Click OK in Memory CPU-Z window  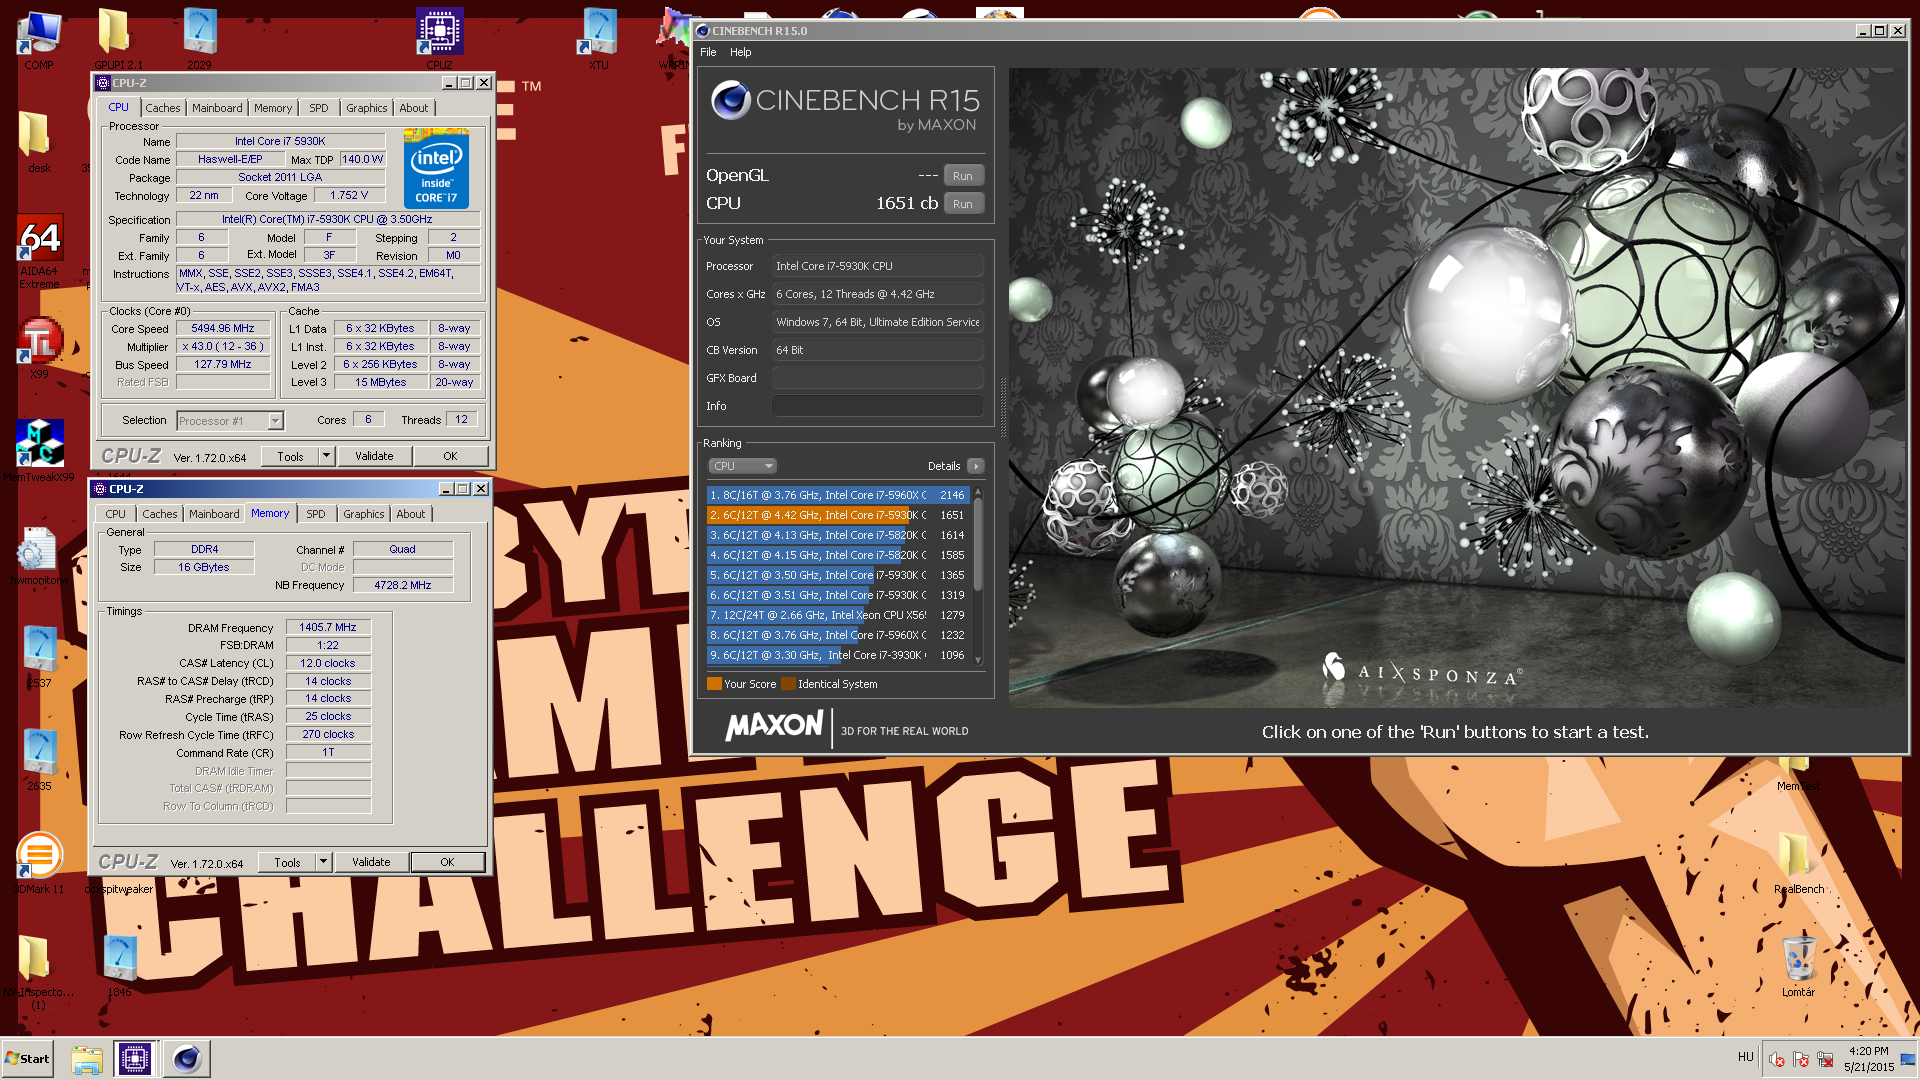tap(447, 862)
